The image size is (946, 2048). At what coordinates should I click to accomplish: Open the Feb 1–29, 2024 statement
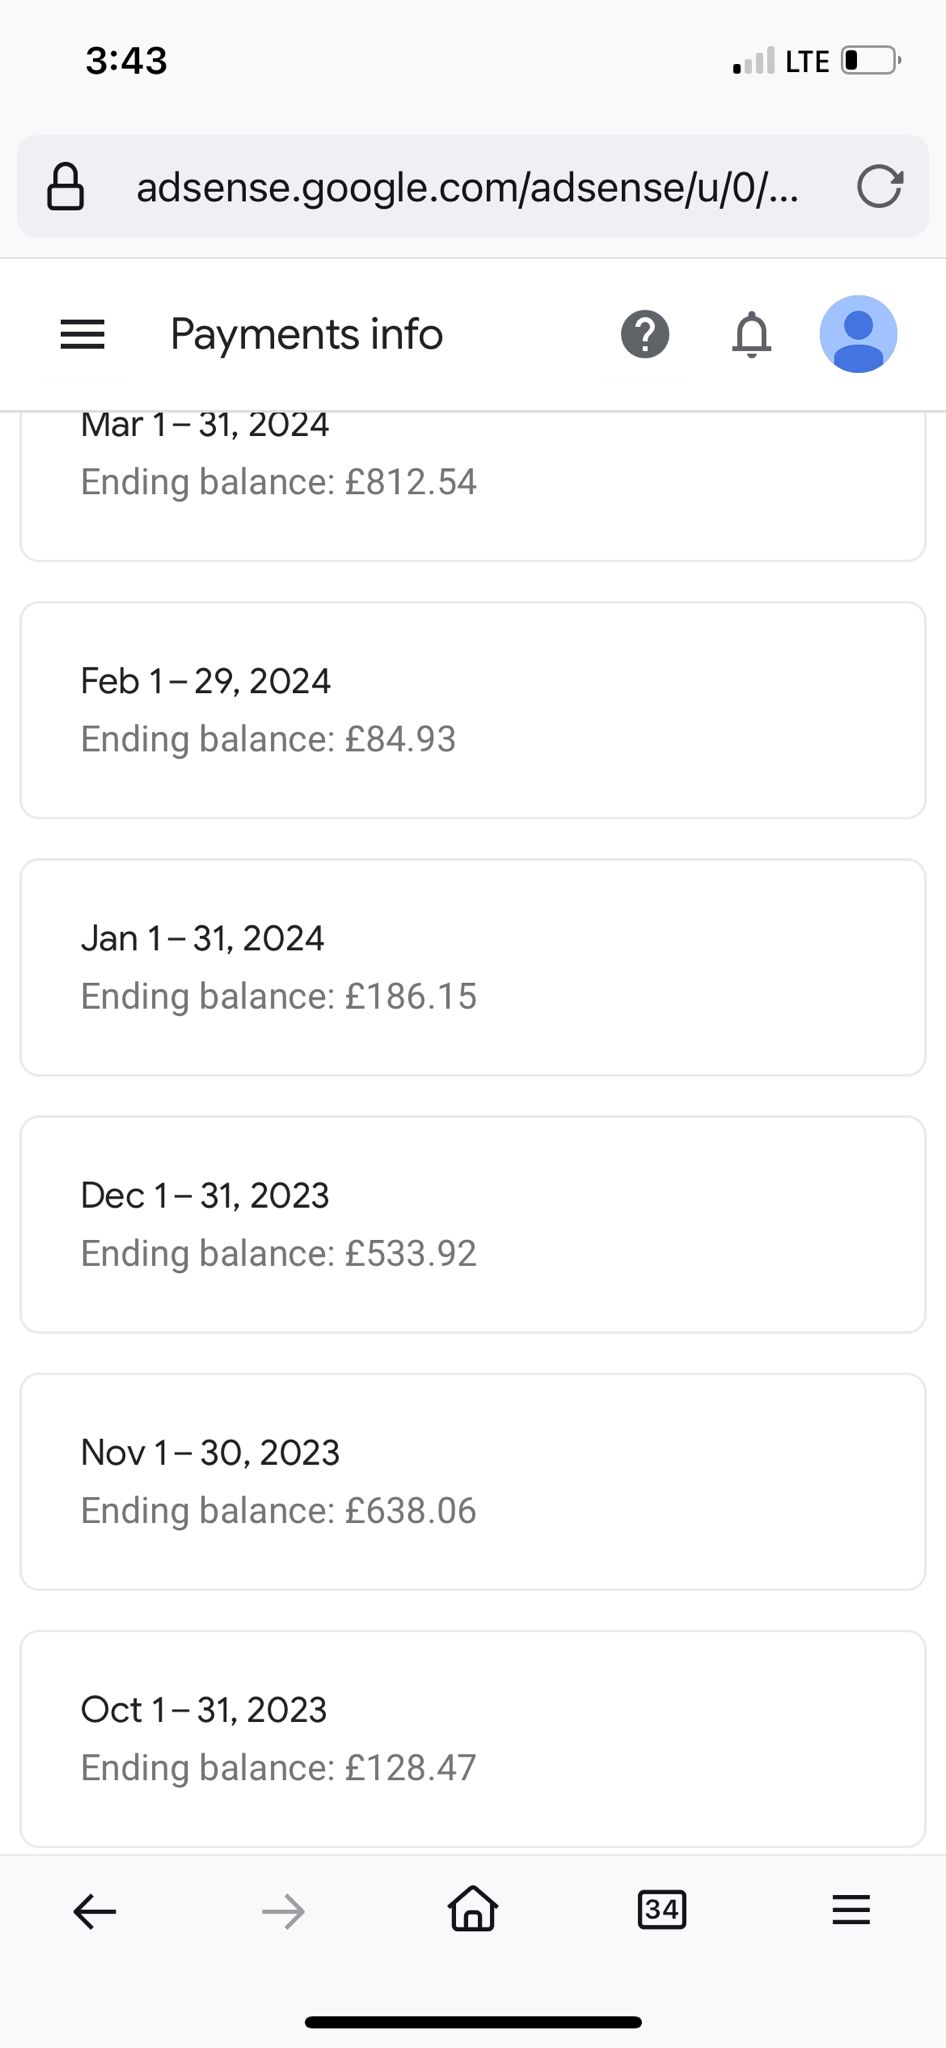tap(473, 710)
